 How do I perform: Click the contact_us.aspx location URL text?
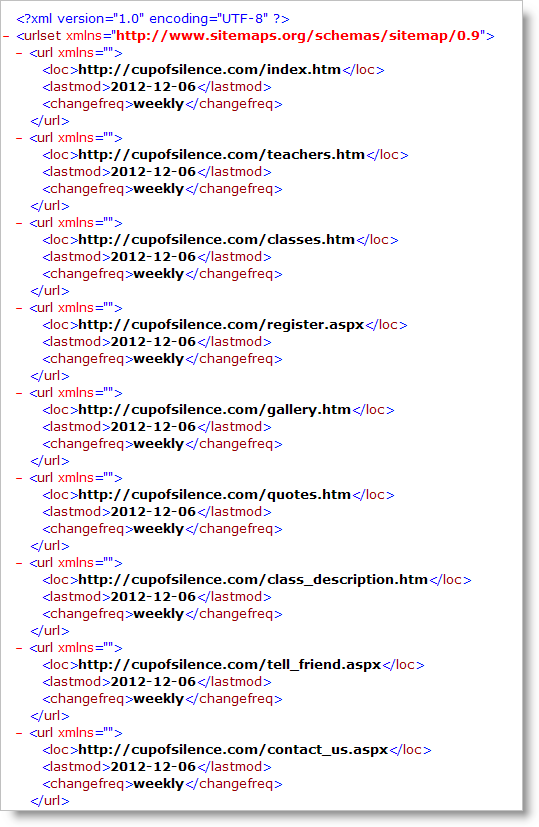(233, 749)
